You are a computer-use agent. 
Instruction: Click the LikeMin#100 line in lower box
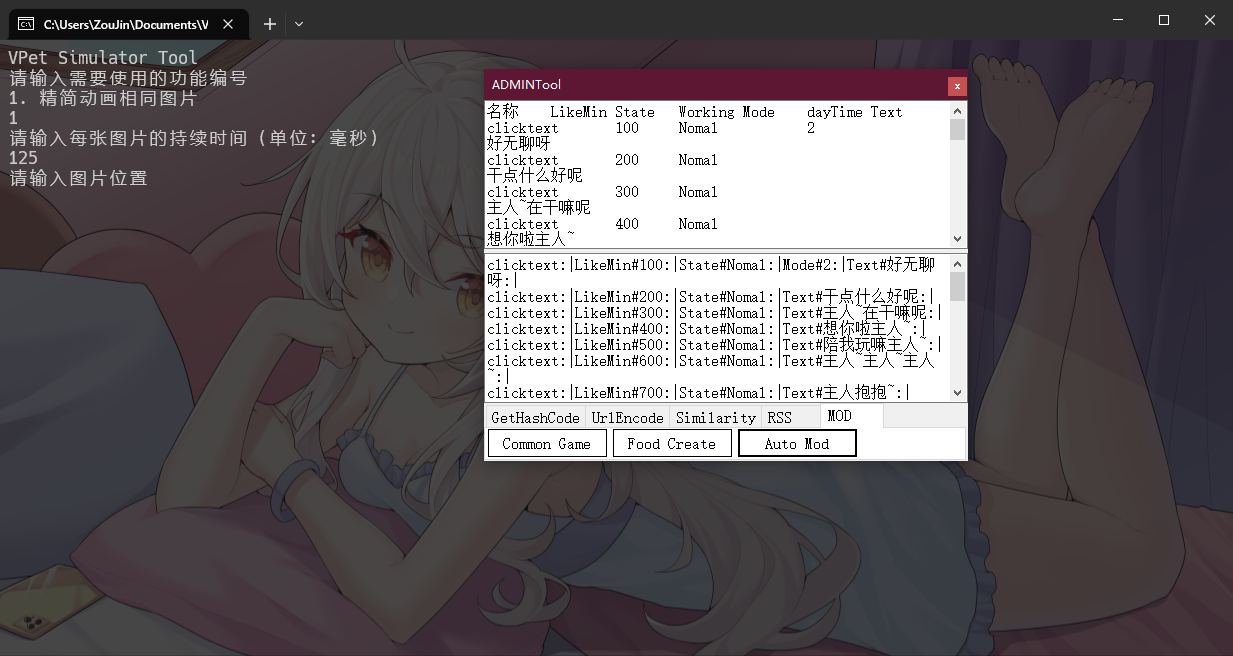[711, 273]
